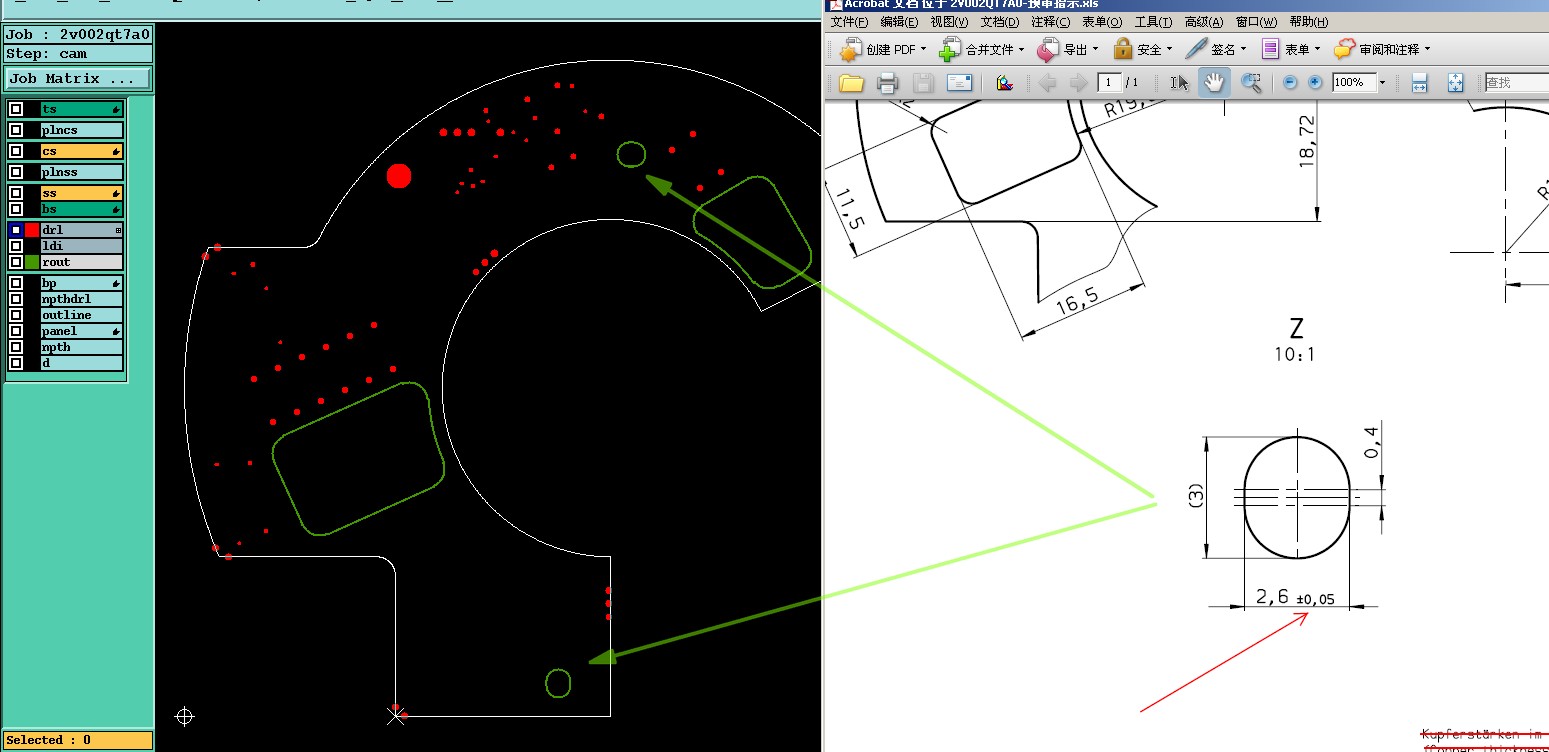Open the 高级(A) menu in Acrobat
Viewport: 1549px width, 752px height.
[1205, 22]
